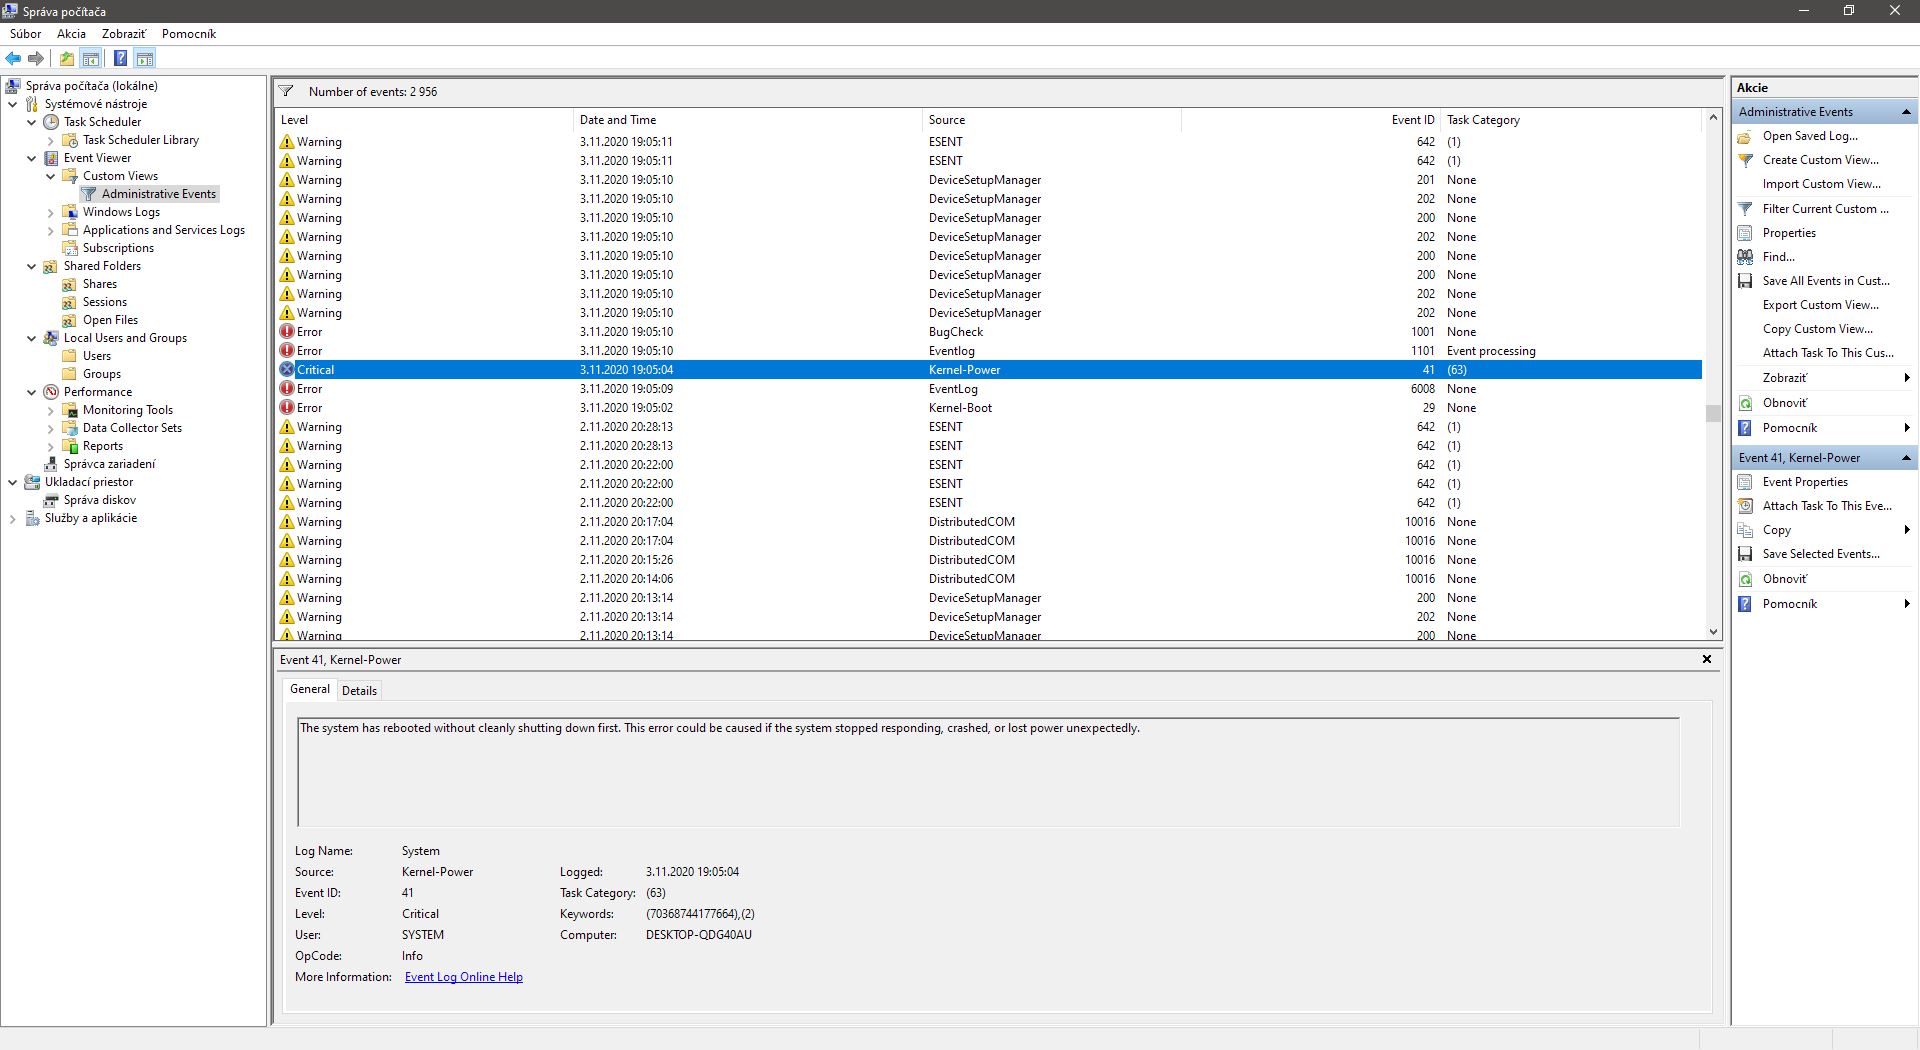1920x1050 pixels.
Task: Collapse the Event Viewer tree node
Action: pyautogui.click(x=32, y=158)
